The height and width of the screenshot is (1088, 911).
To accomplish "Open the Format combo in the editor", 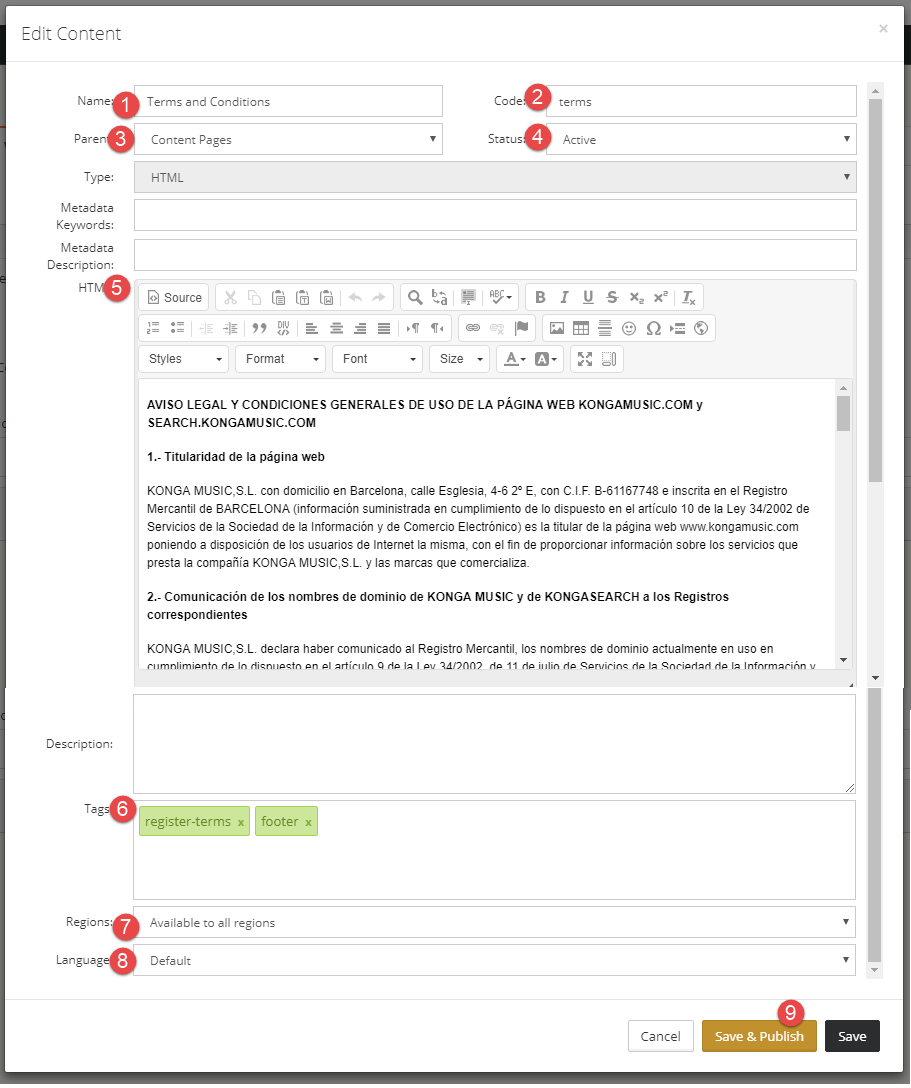I will coord(281,359).
